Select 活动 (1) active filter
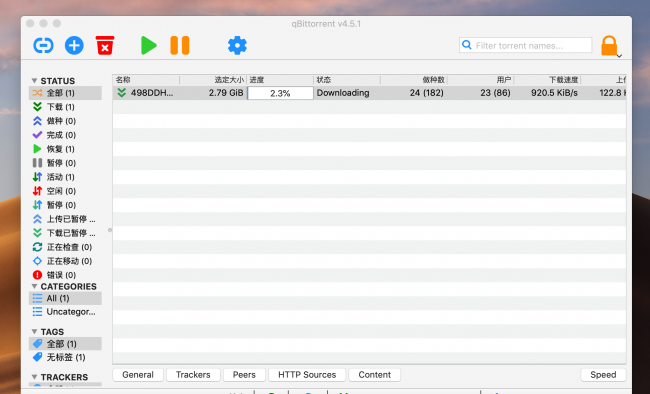The image size is (650, 394). [x=65, y=177]
